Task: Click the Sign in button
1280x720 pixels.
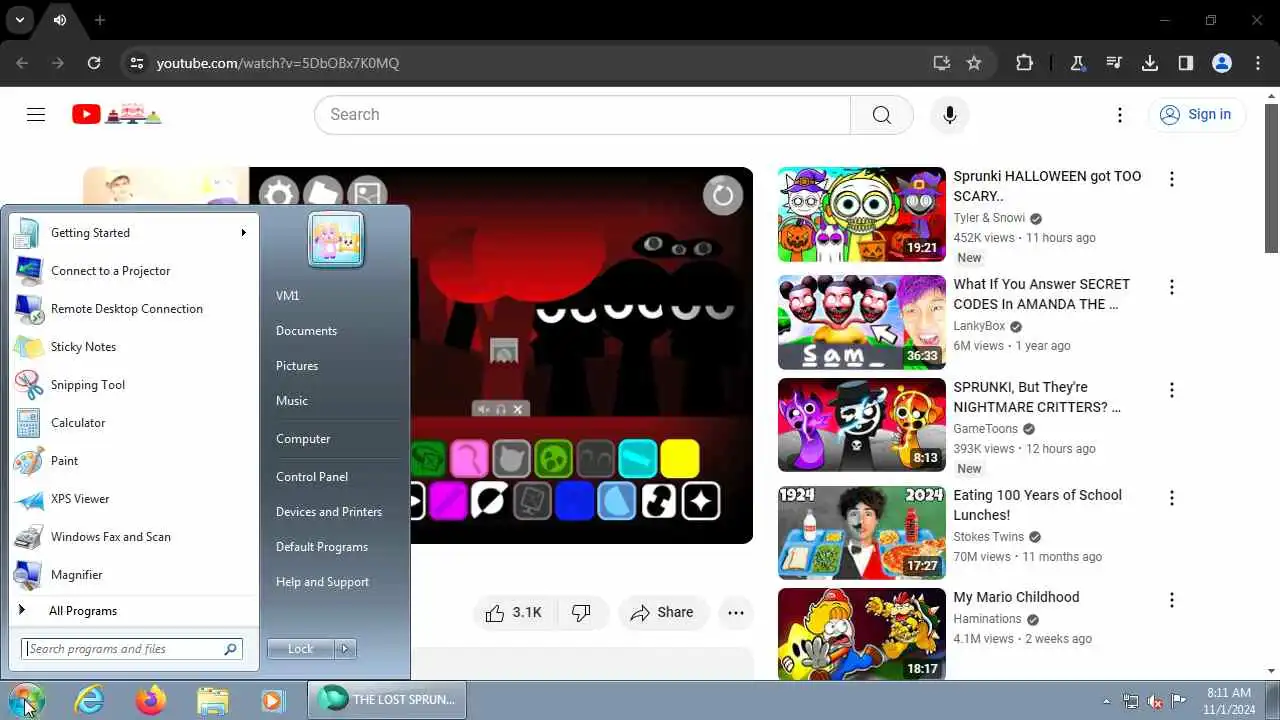Action: point(1197,115)
